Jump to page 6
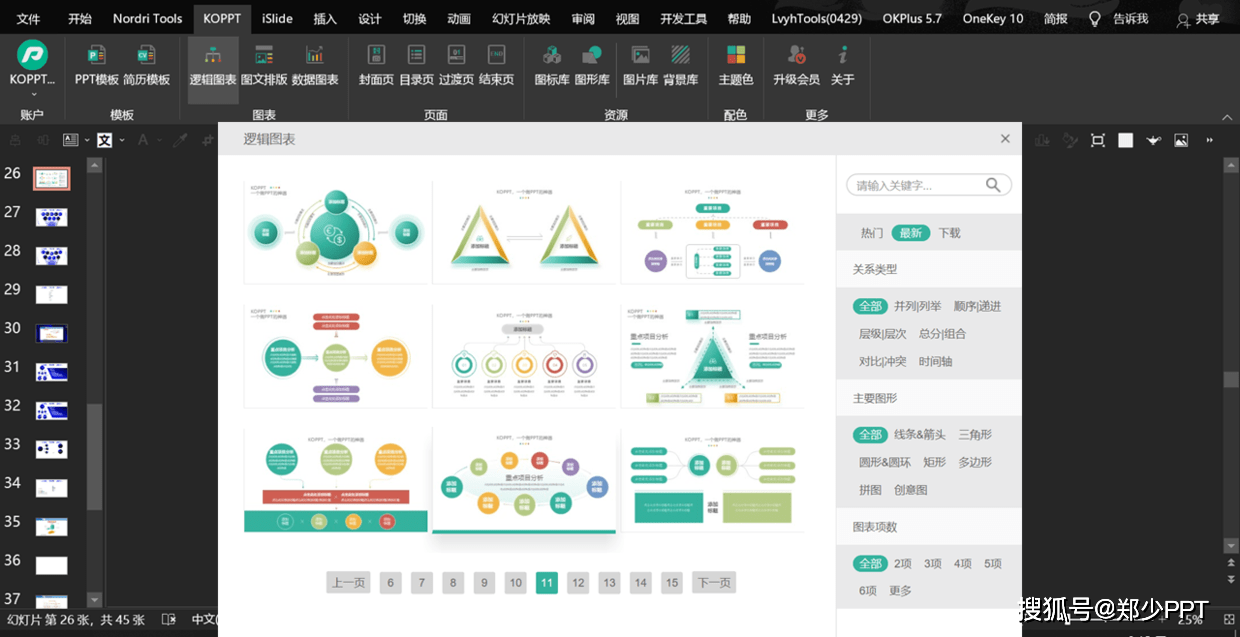 tap(390, 583)
